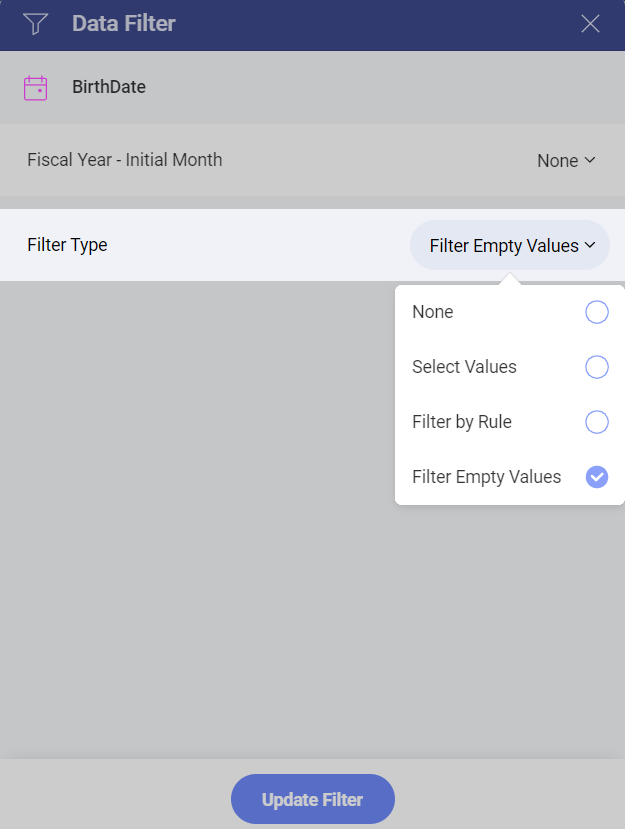Open the Filter Empty Values type dropdown

click(510, 245)
